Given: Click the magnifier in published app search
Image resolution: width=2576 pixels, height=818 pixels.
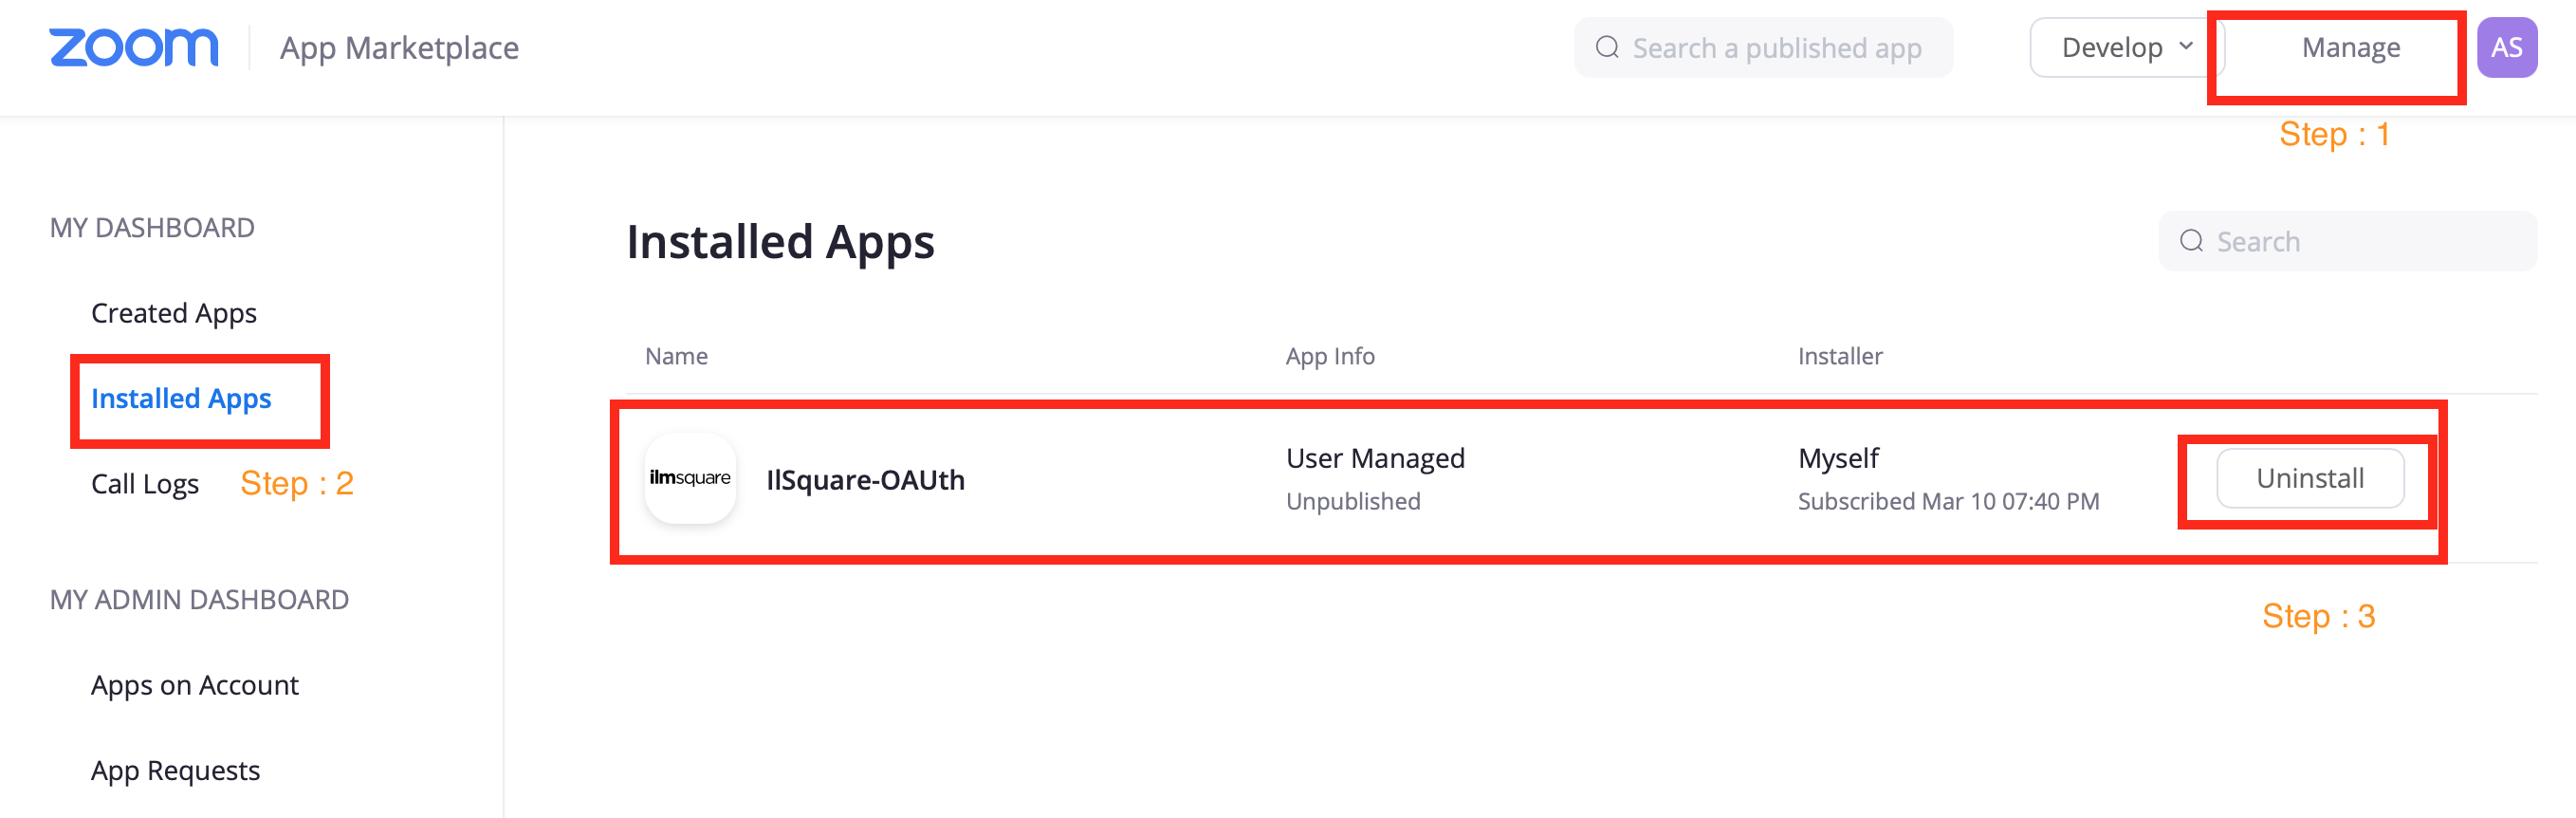Looking at the screenshot, I should 1607,47.
